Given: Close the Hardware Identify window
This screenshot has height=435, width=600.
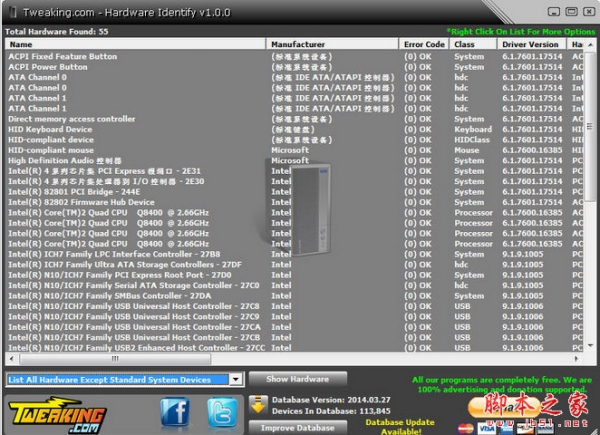Looking at the screenshot, I should pos(589,12).
